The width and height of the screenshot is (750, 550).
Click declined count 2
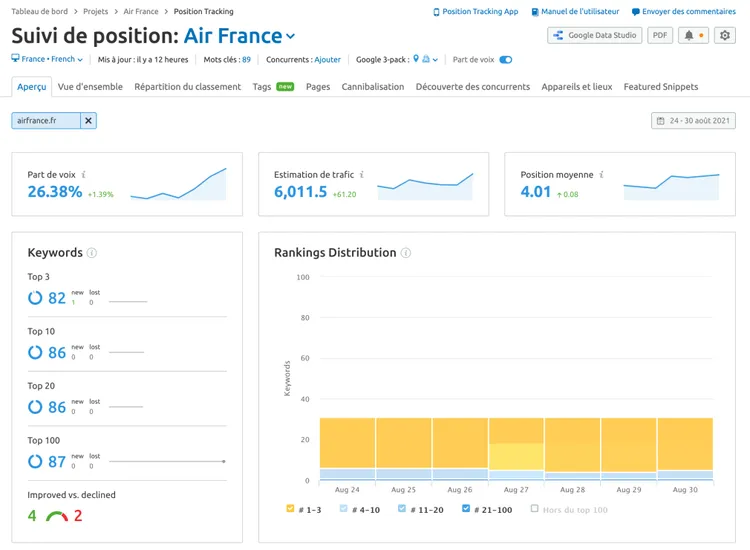78,516
